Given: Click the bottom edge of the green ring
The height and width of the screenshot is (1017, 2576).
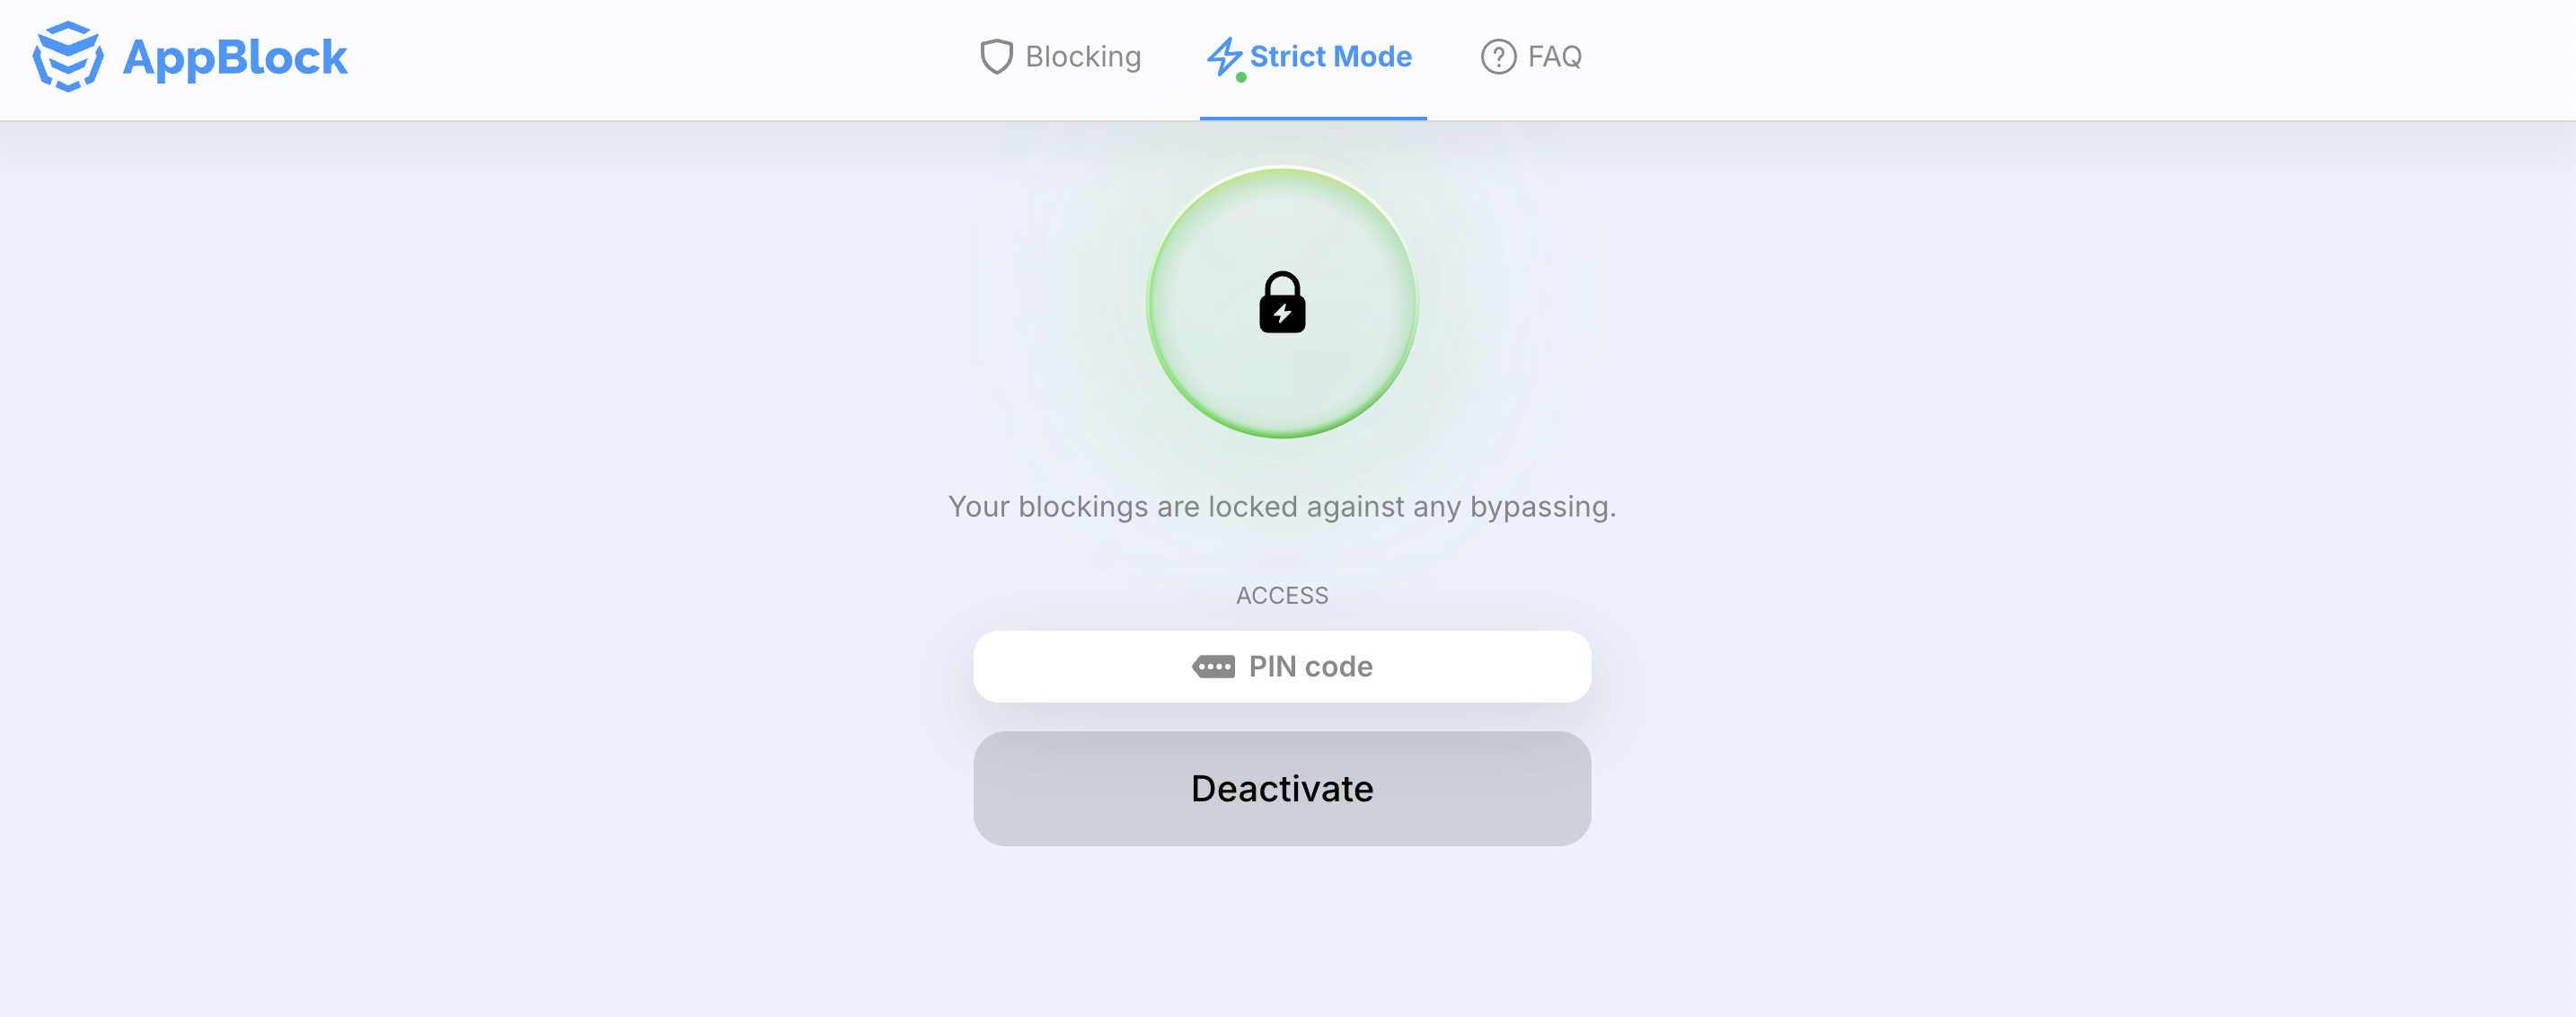Looking at the screenshot, I should point(1282,433).
